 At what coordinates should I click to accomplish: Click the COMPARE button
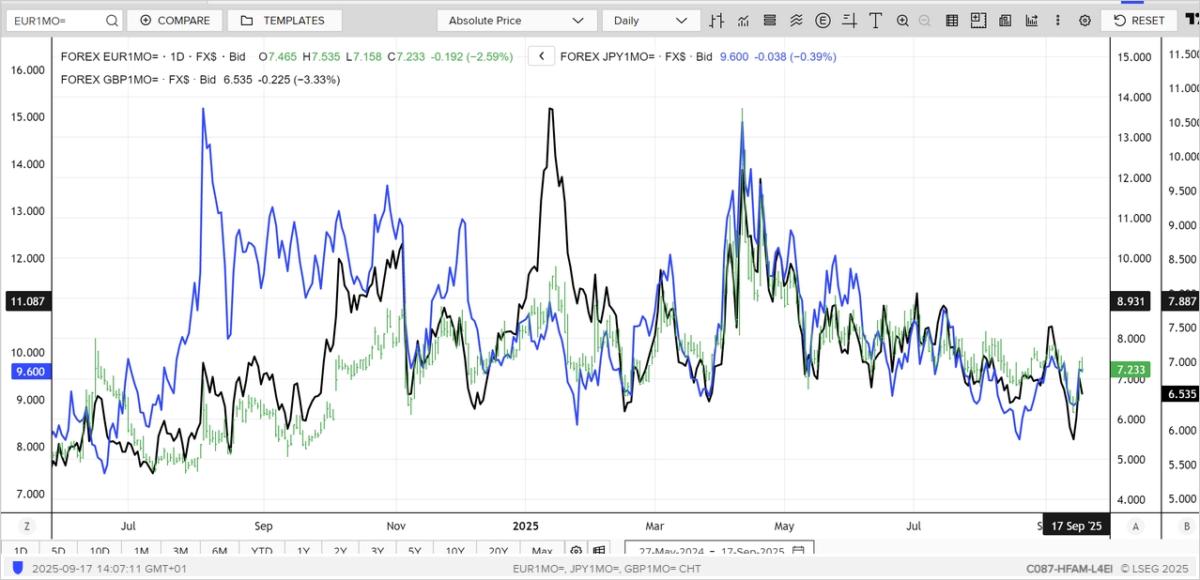[174, 20]
